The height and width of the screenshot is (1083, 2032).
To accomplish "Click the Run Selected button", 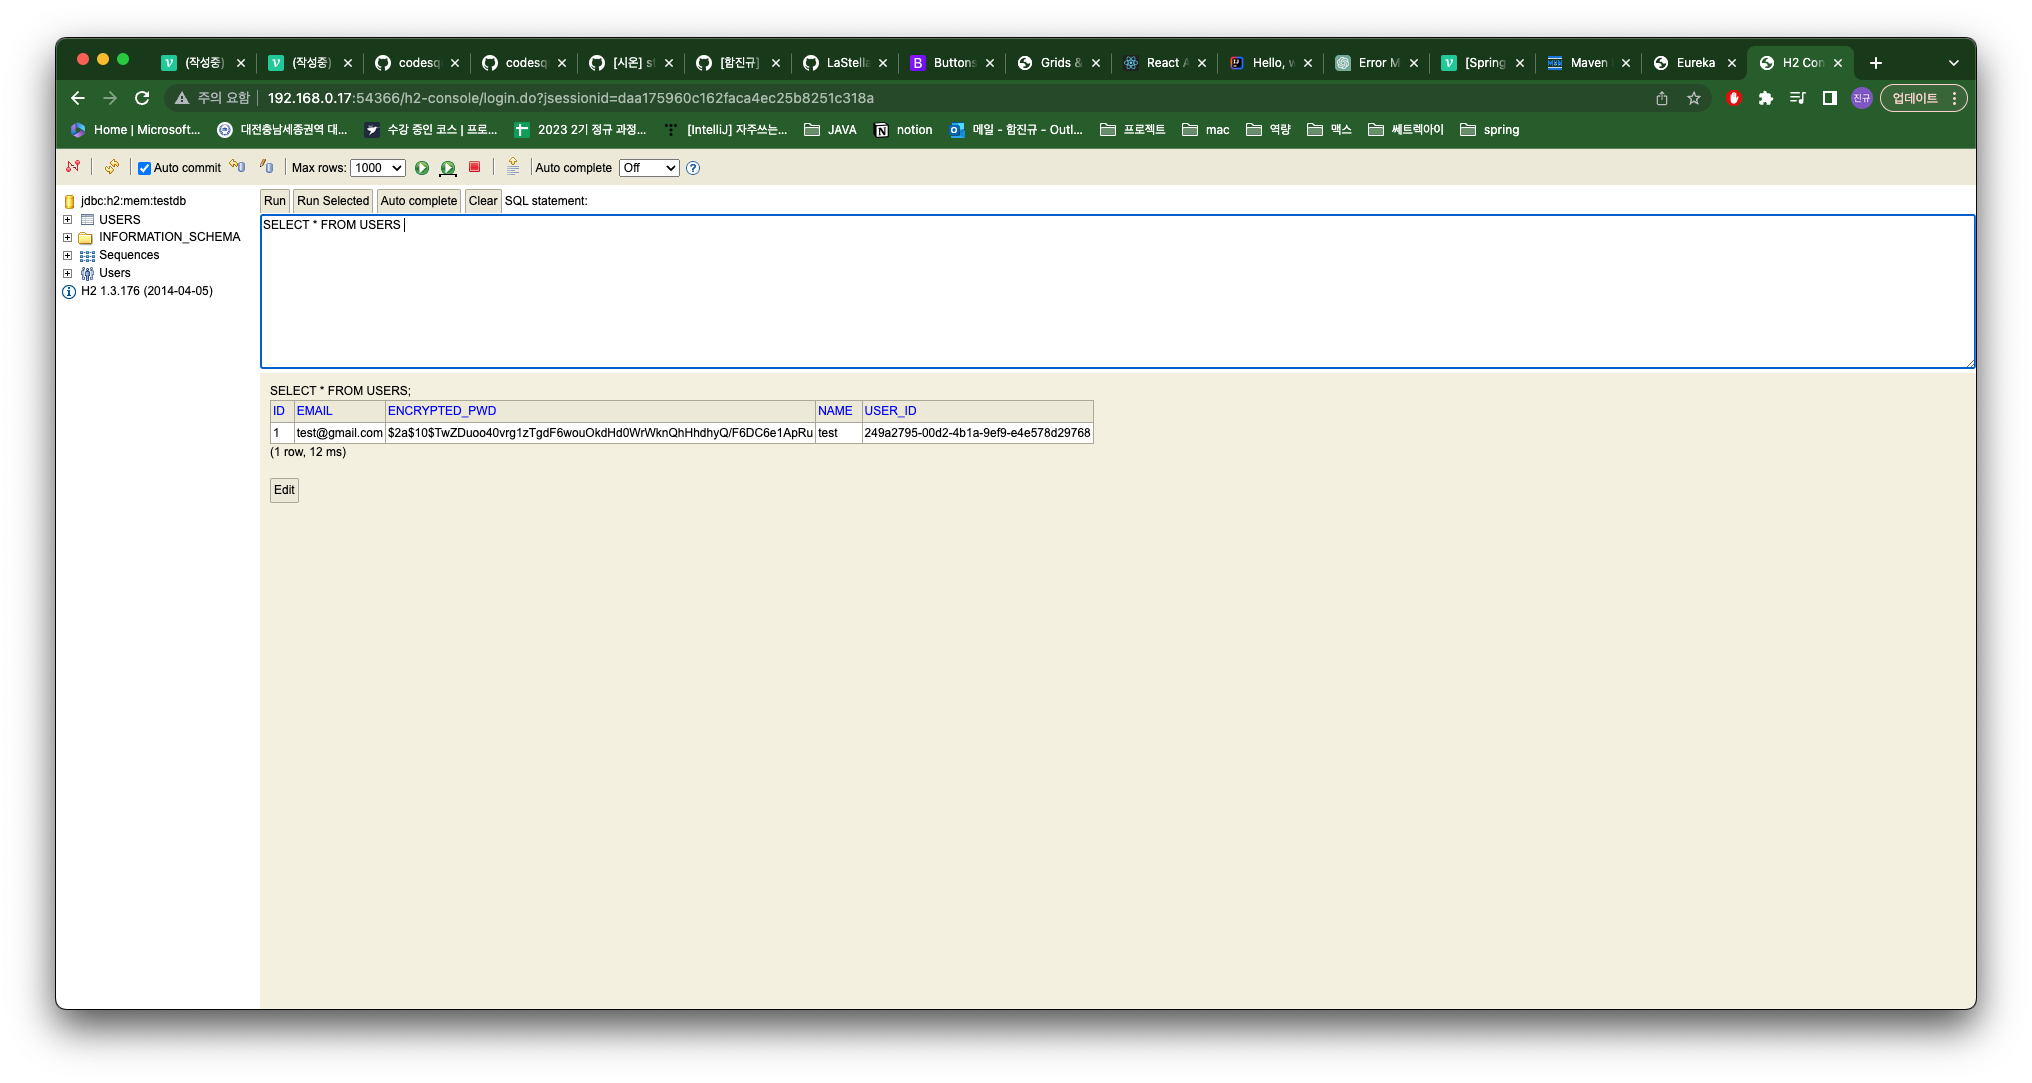I will [x=332, y=201].
